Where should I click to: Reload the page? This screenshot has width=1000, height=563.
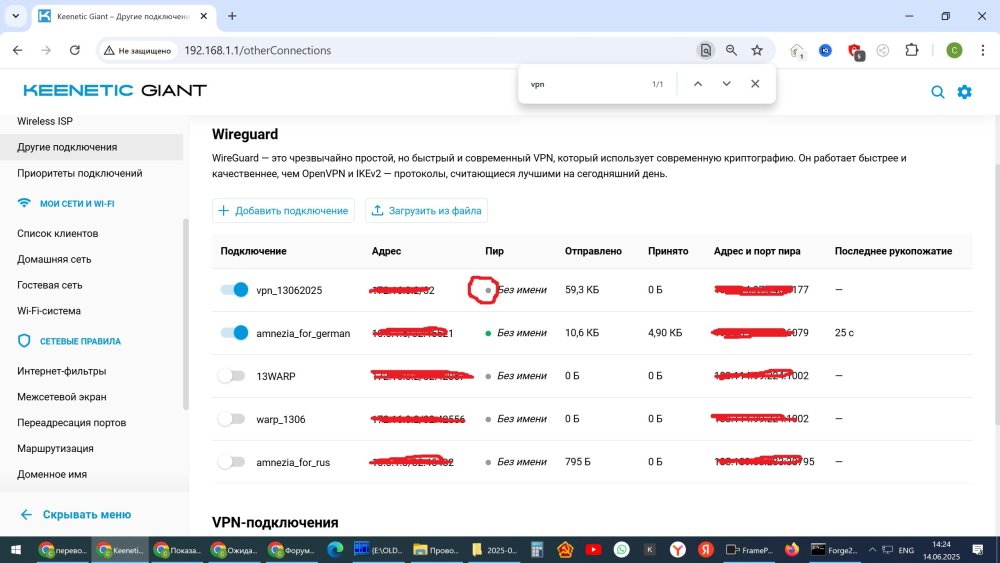coord(75,50)
